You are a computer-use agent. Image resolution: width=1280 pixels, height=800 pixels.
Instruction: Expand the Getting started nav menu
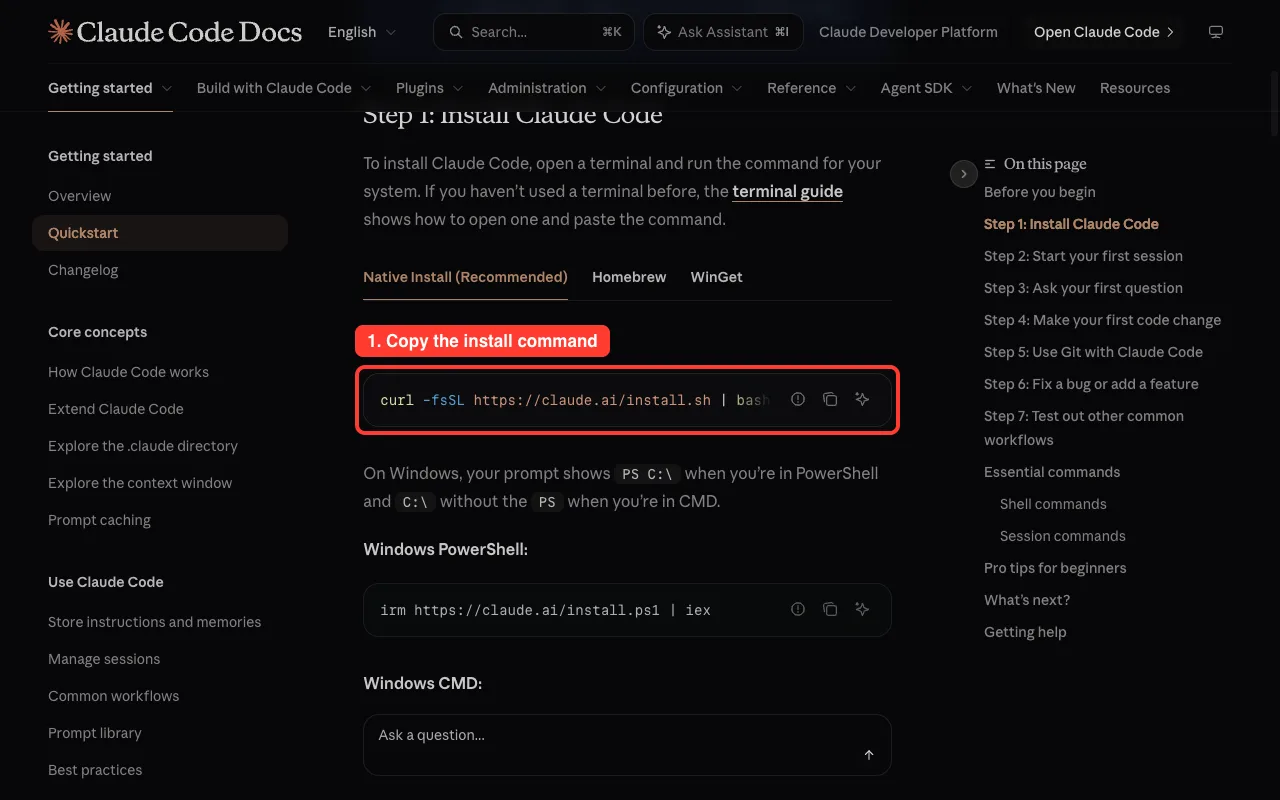pyautogui.click(x=110, y=88)
